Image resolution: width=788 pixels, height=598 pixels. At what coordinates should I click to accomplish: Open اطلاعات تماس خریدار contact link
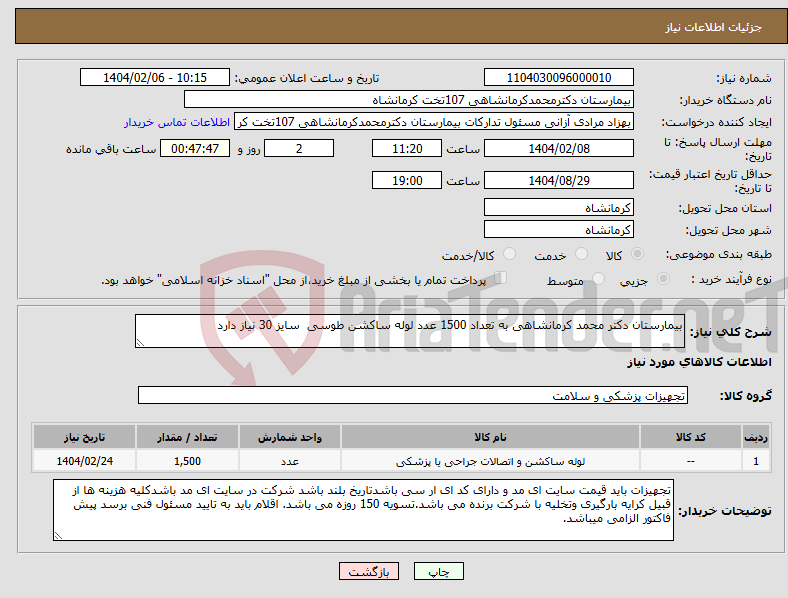[x=177, y=122]
